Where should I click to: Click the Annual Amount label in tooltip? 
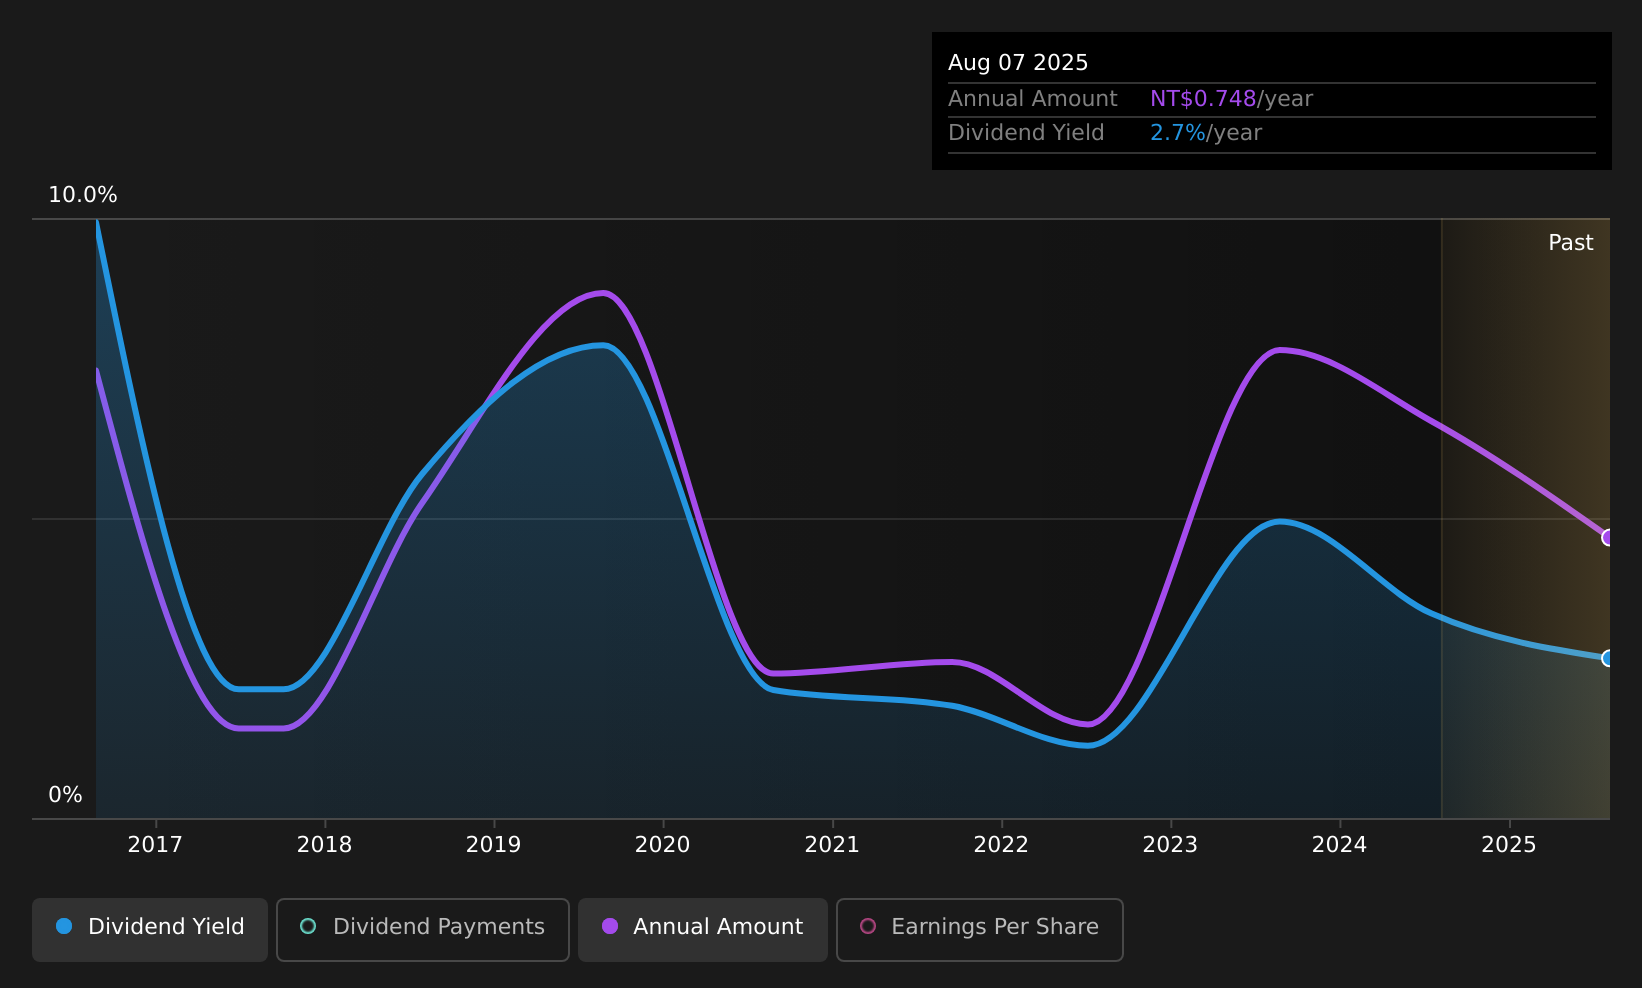click(1033, 99)
